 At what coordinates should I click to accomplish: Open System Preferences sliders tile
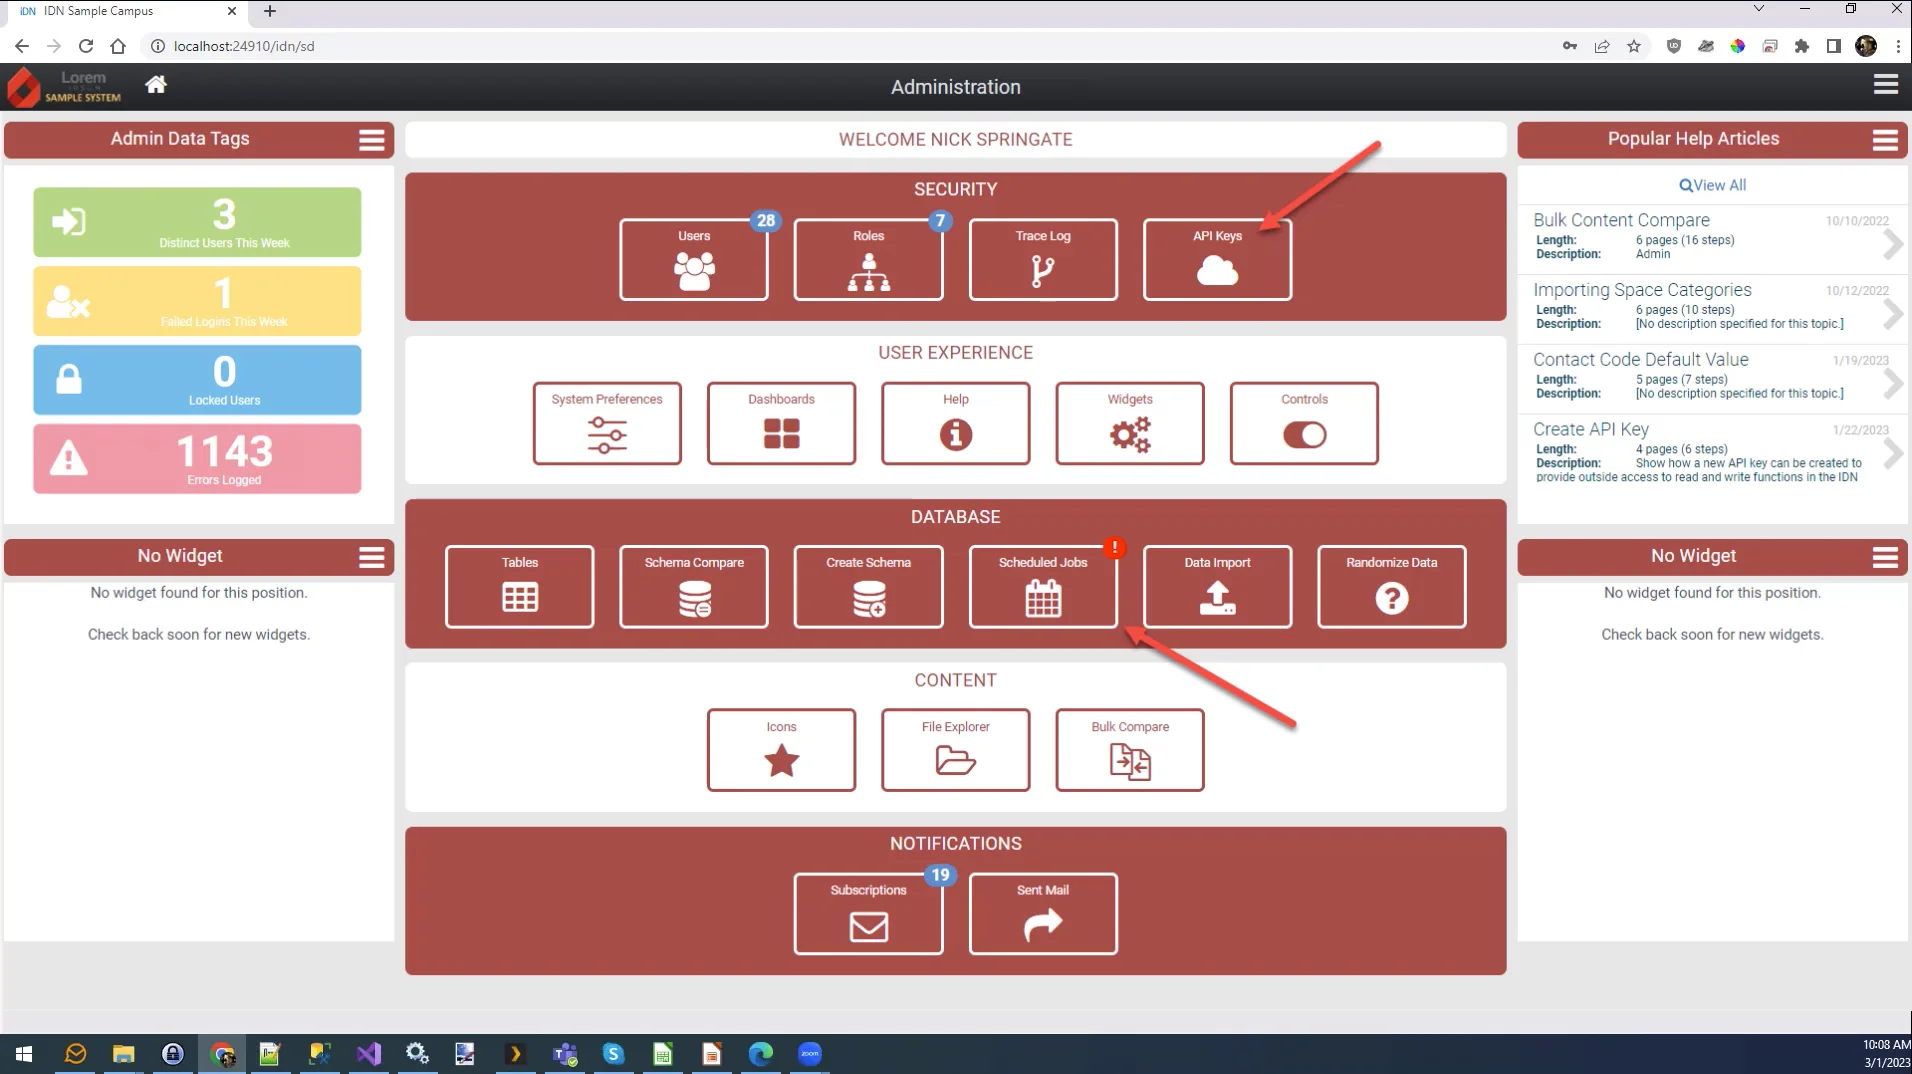click(x=607, y=423)
